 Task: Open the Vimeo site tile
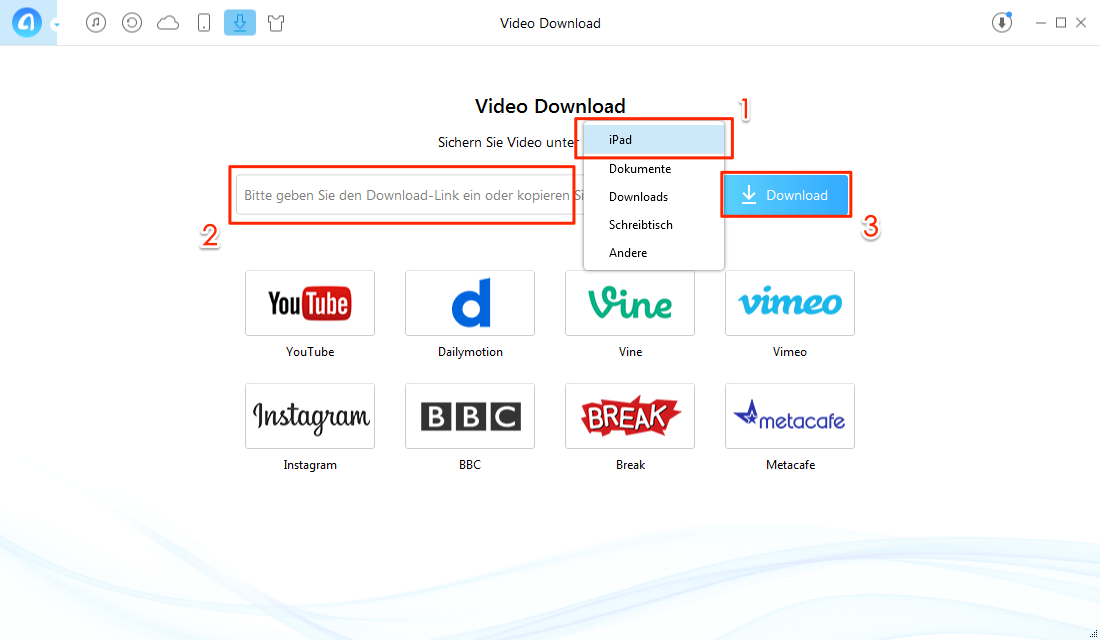790,303
